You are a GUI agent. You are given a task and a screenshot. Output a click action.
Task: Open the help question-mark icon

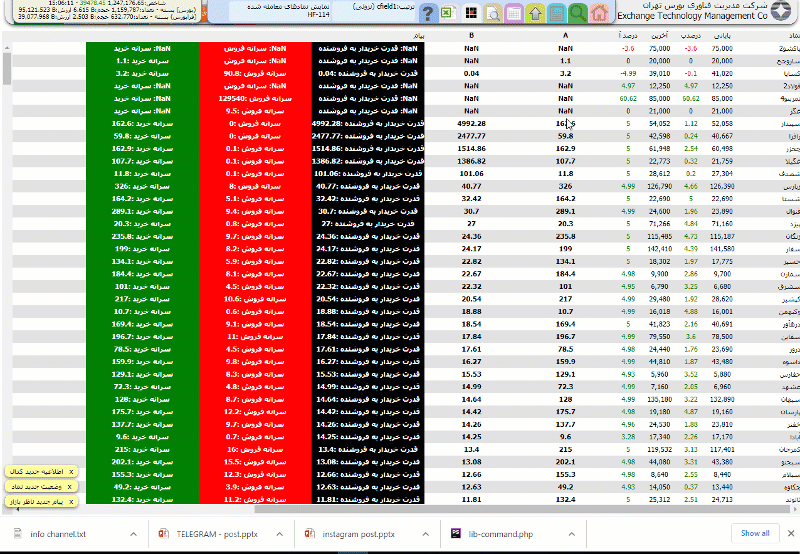point(428,13)
